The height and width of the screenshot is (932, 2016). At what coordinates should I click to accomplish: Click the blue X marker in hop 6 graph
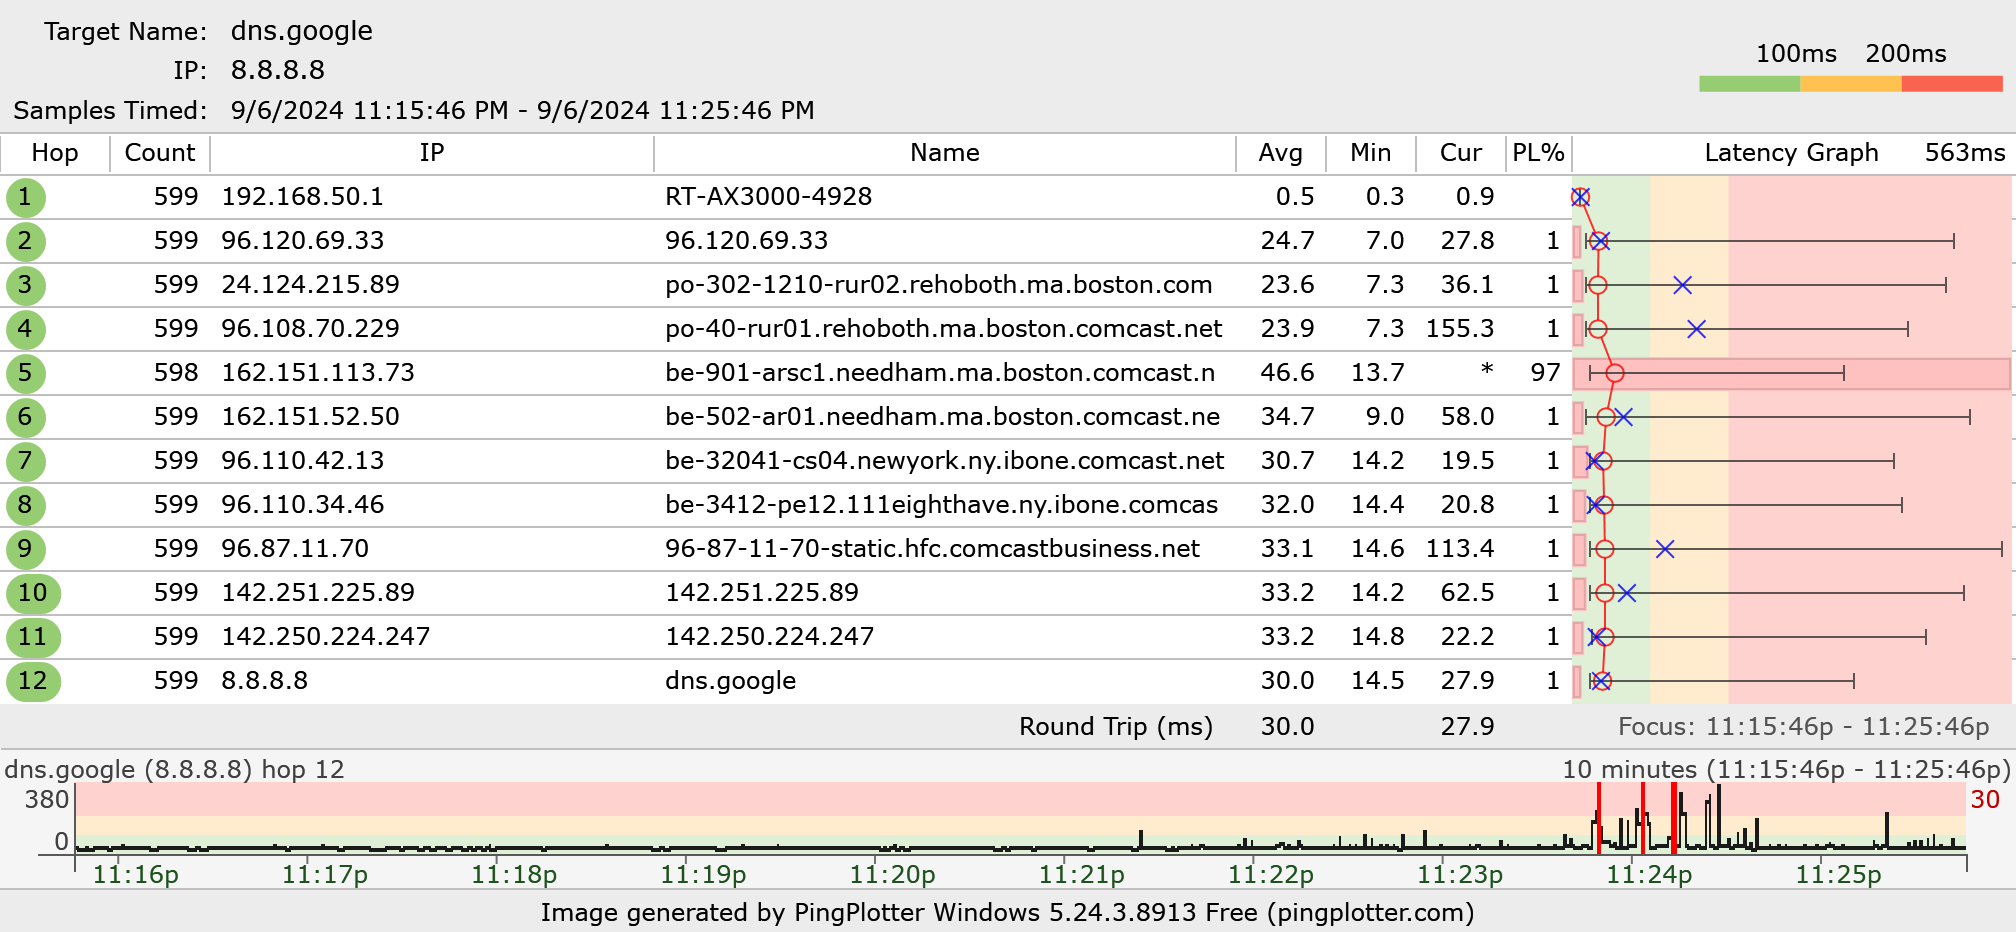[1623, 417]
